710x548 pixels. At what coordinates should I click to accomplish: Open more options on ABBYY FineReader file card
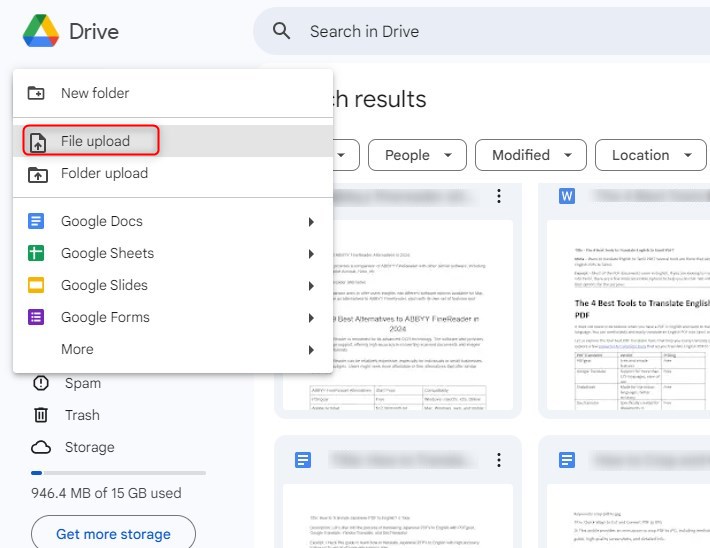(499, 196)
